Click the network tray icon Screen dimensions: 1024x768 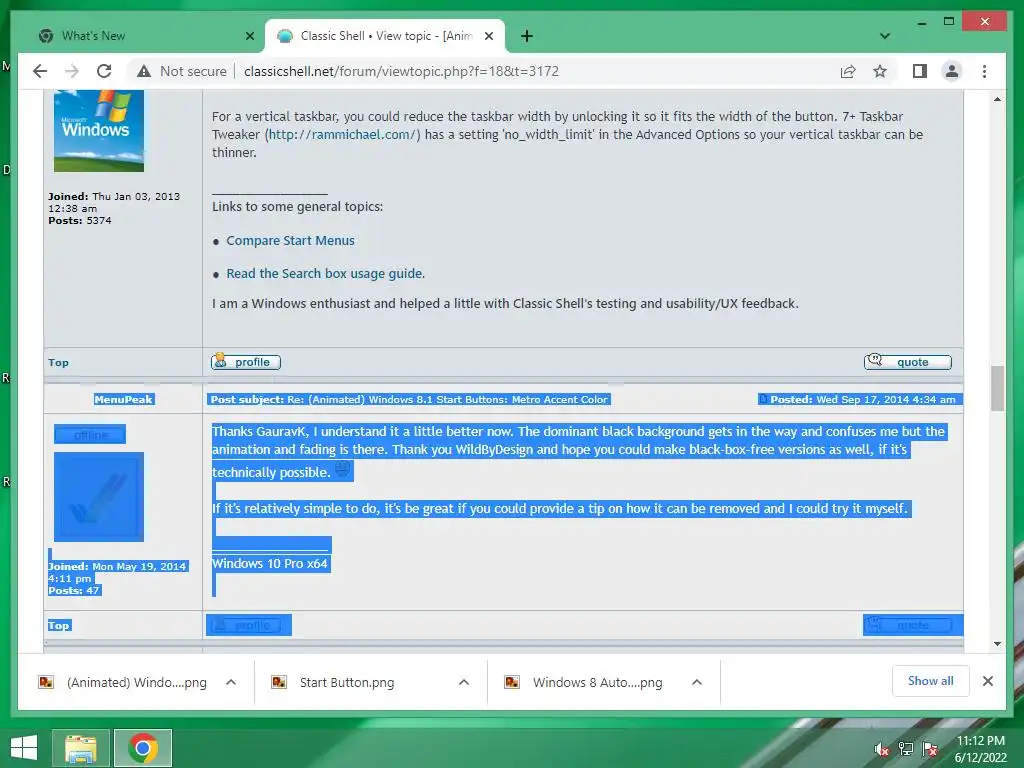[x=906, y=750]
